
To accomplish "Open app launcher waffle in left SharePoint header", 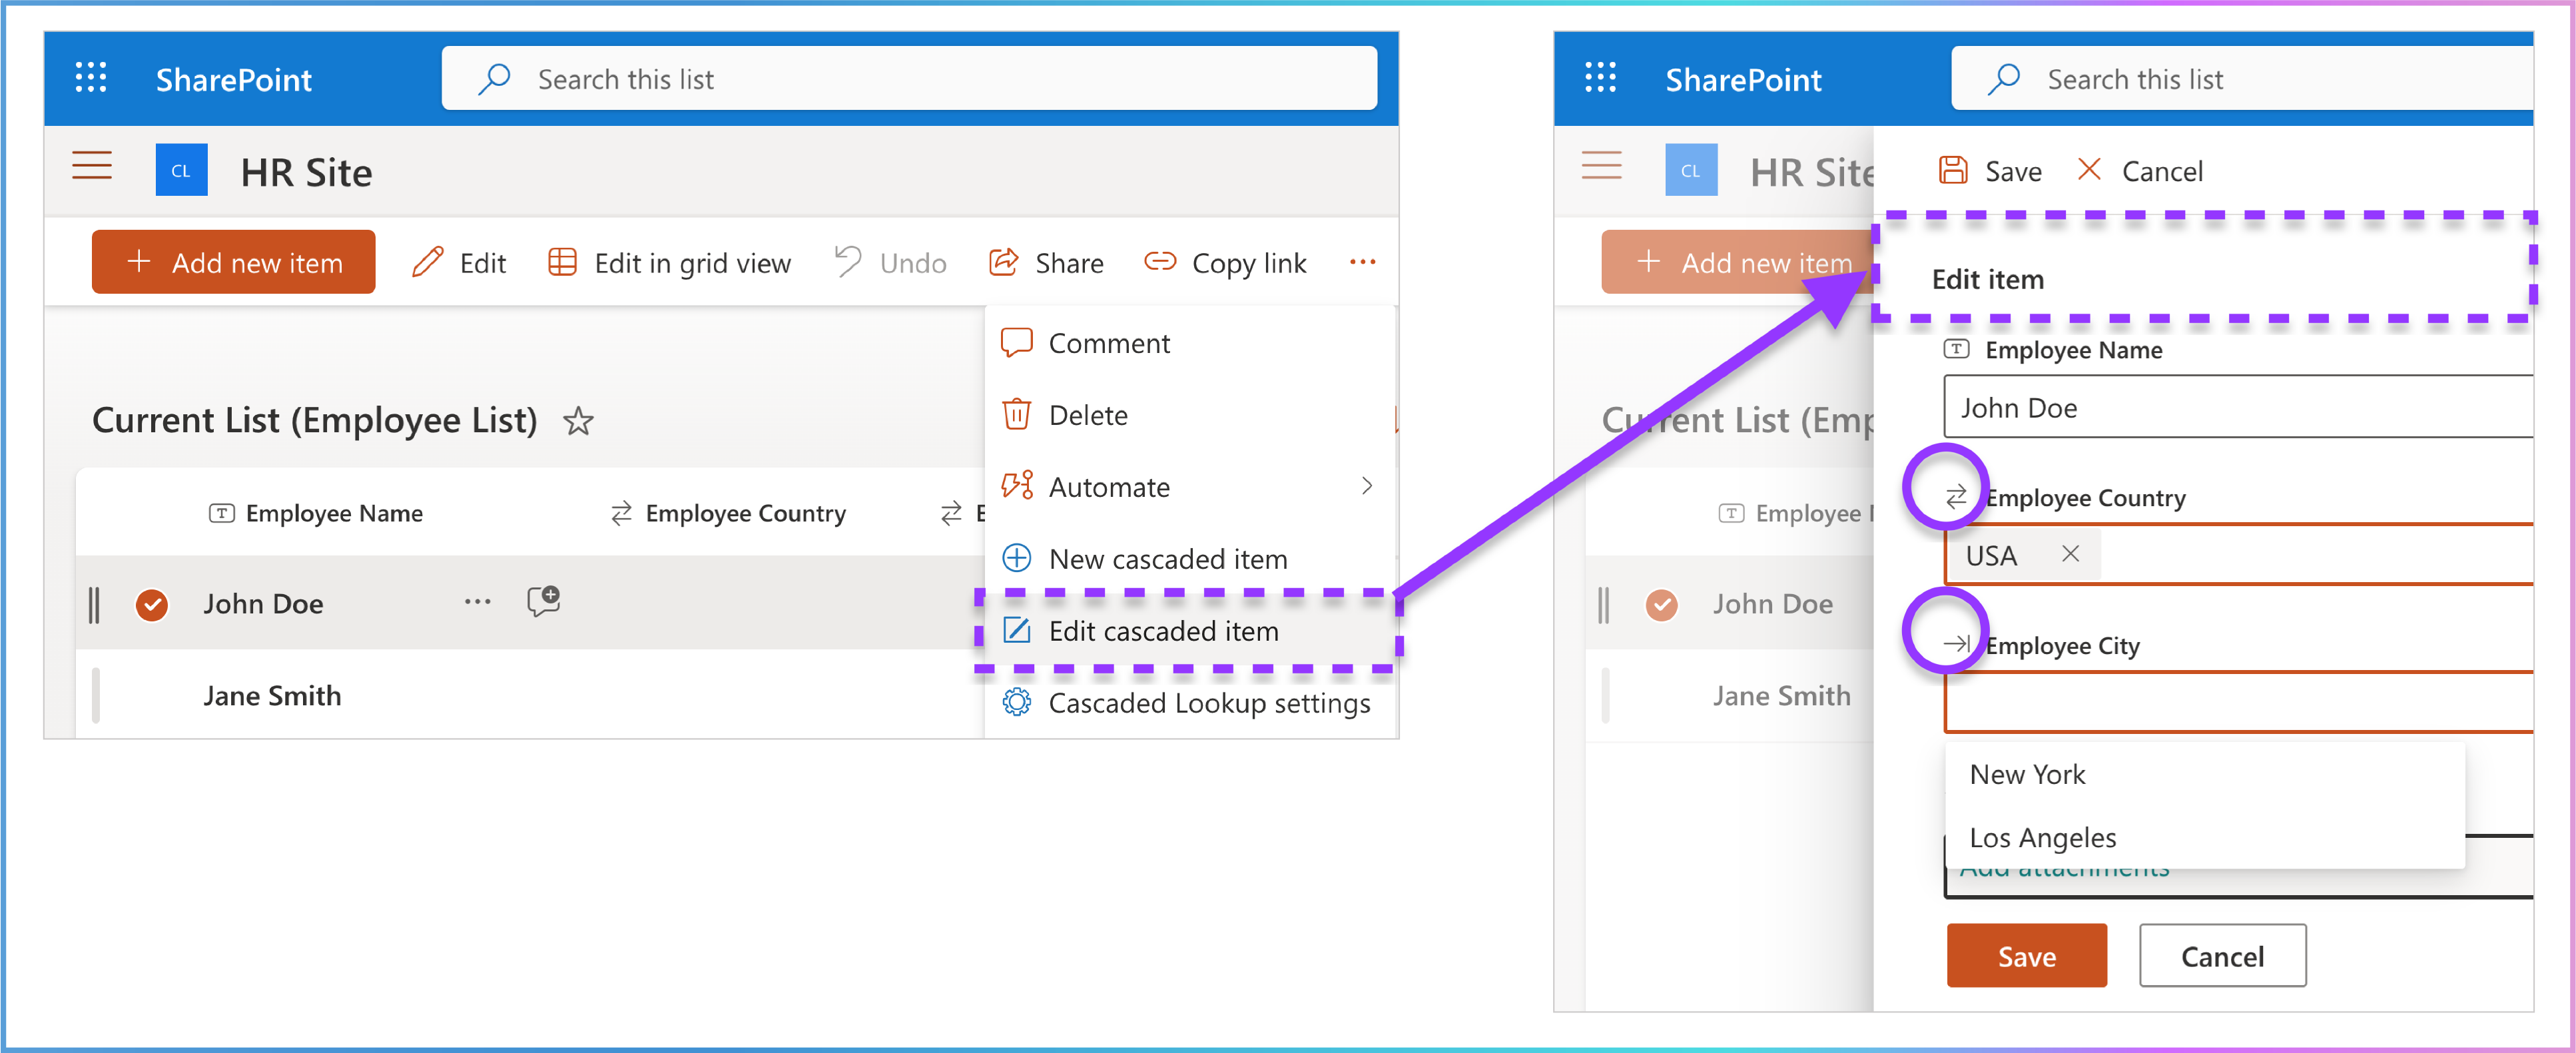I will pyautogui.click(x=91, y=78).
